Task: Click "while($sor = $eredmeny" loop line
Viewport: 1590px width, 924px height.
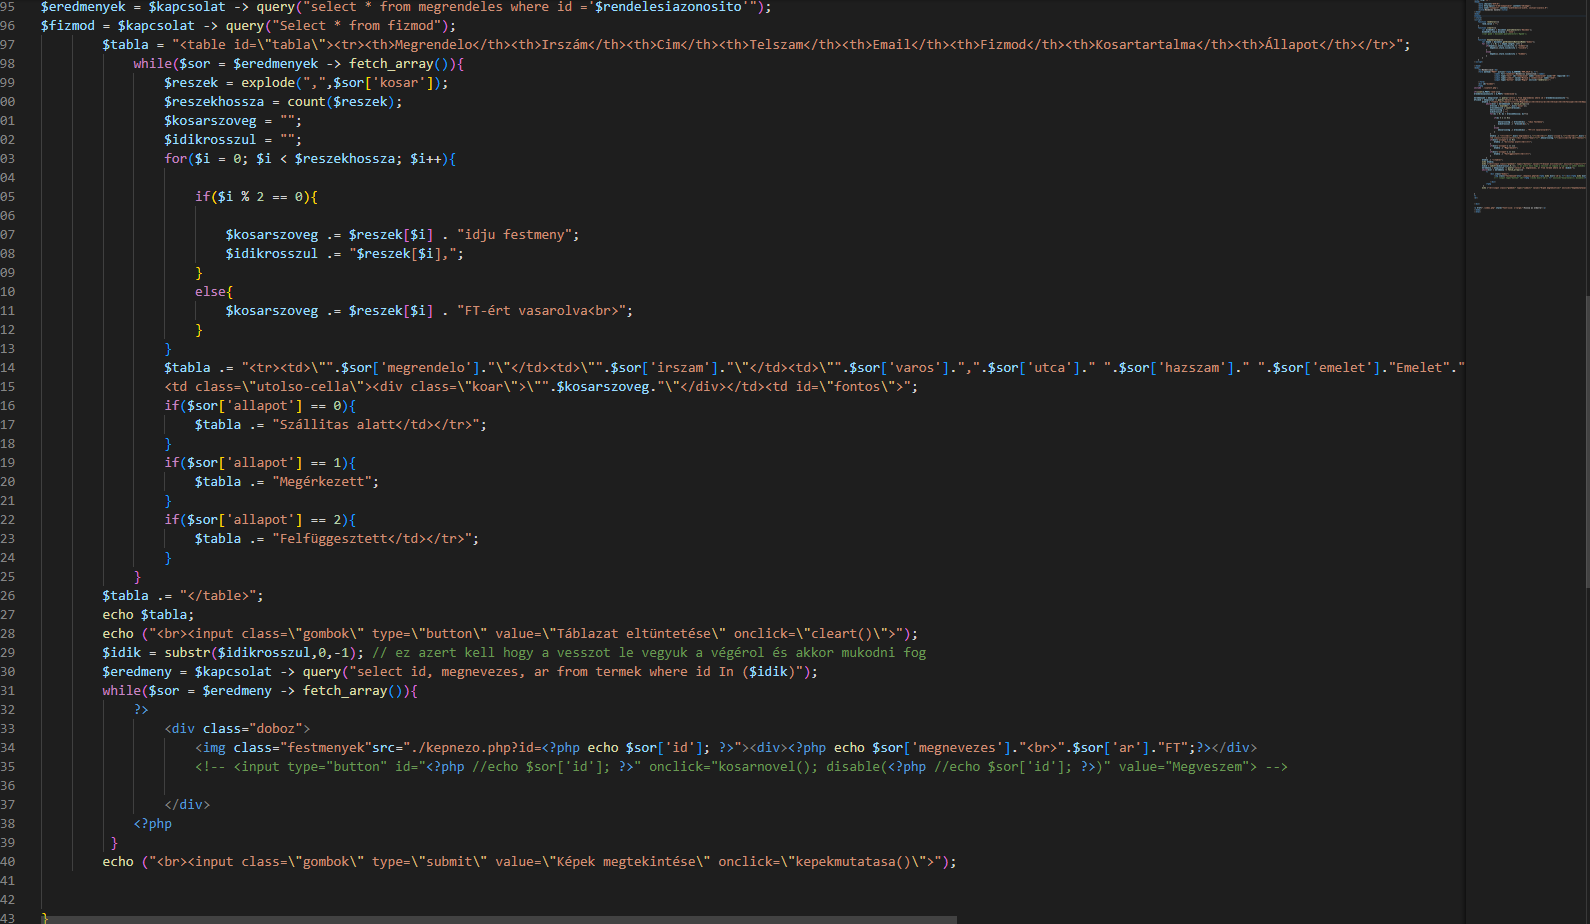Action: point(260,691)
